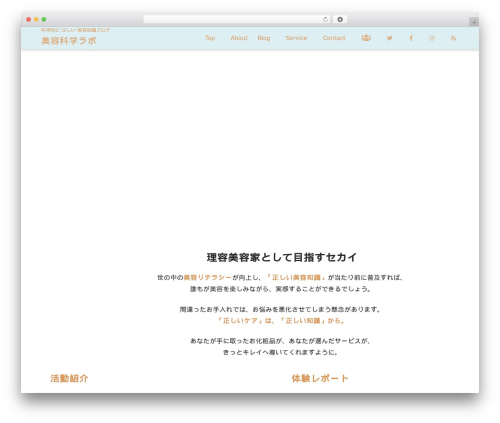Open the Service menu item
The image size is (500, 423).
click(x=296, y=38)
